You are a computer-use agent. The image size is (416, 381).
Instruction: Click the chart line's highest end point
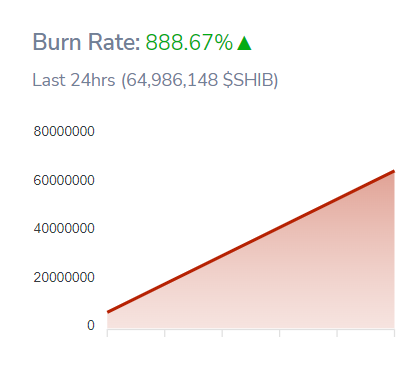(x=394, y=171)
